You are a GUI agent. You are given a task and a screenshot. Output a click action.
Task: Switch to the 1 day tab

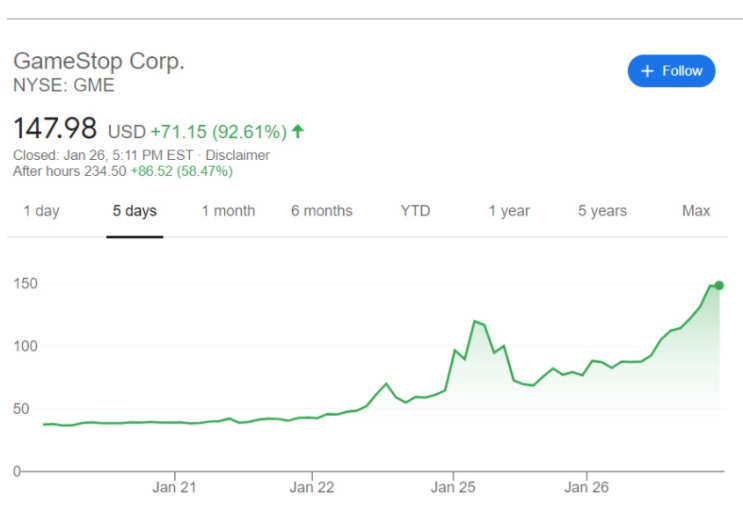[x=42, y=210]
